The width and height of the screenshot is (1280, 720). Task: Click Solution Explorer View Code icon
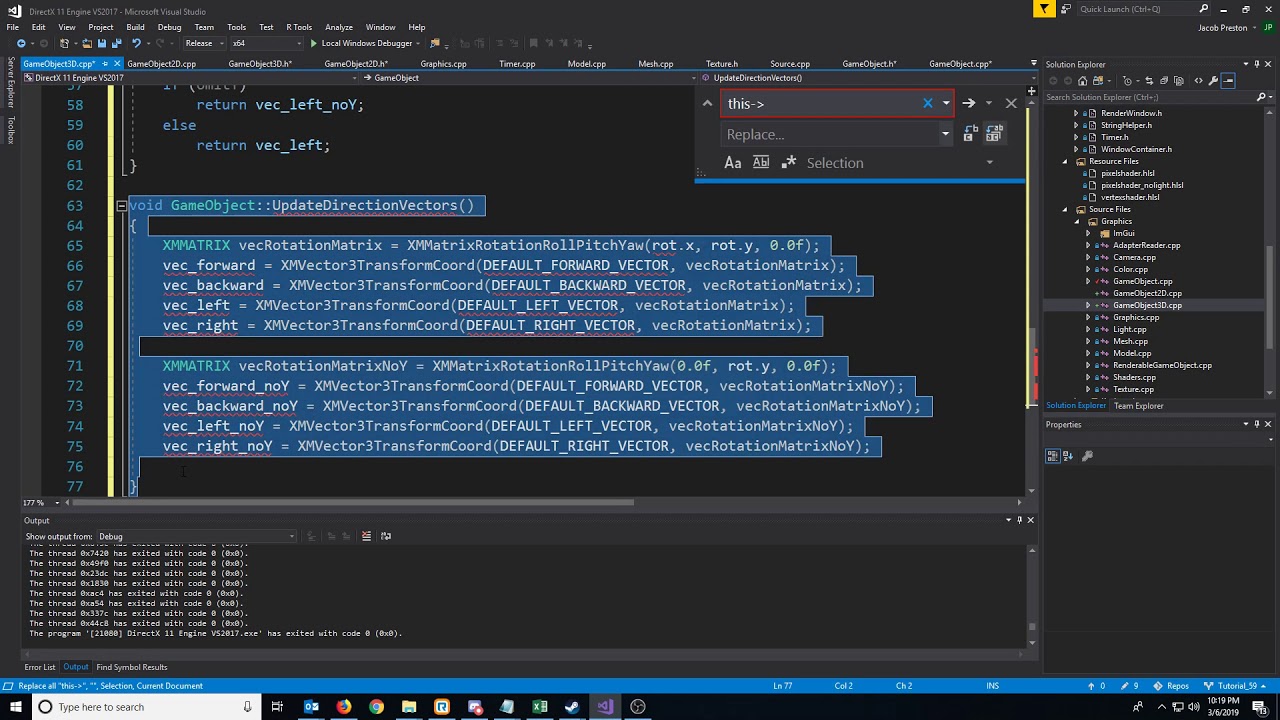tap(1198, 81)
